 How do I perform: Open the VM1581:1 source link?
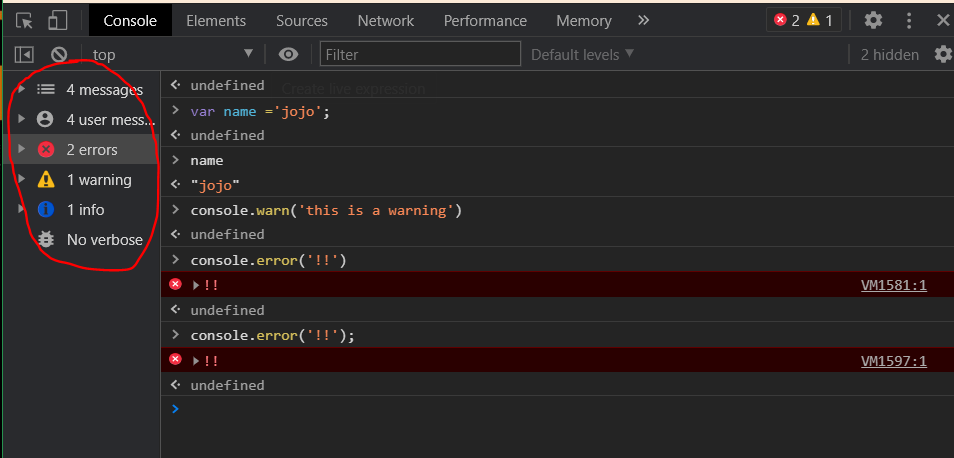click(893, 285)
